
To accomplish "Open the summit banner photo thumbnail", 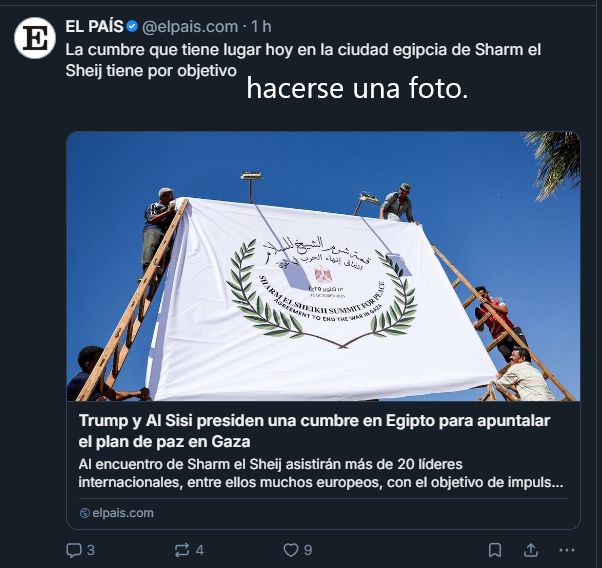I will point(323,267).
